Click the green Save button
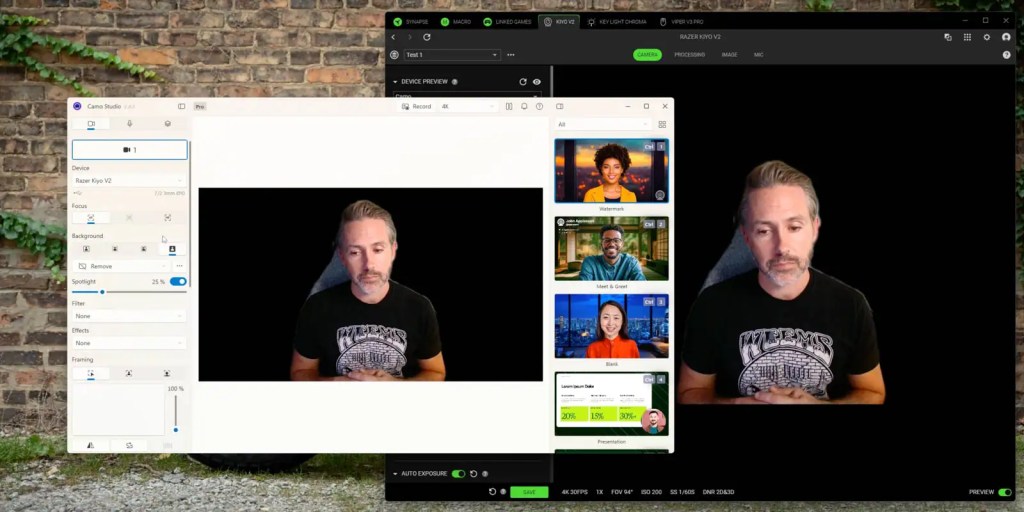 coord(529,492)
